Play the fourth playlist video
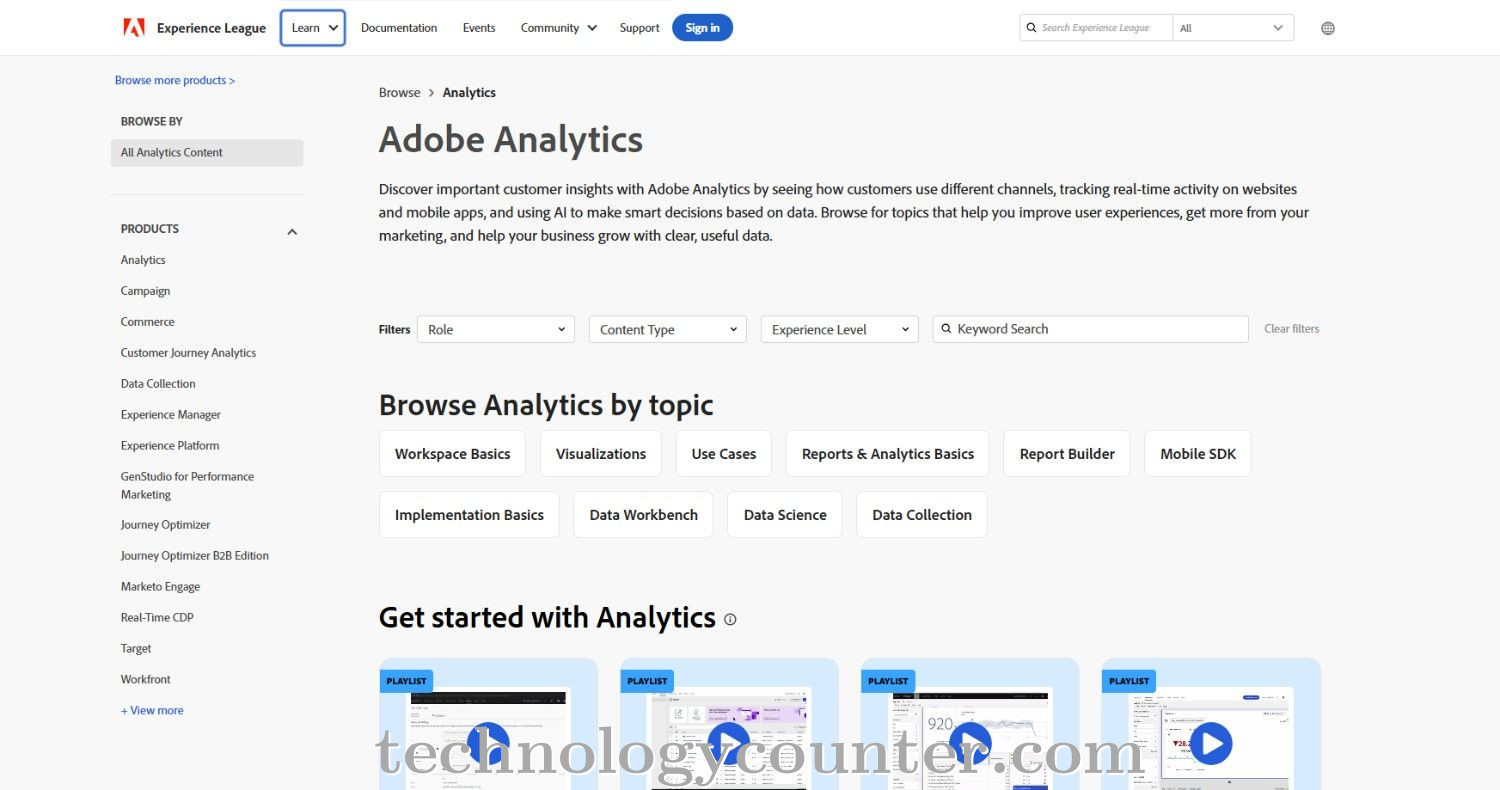This screenshot has height=790, width=1500. (x=1210, y=743)
